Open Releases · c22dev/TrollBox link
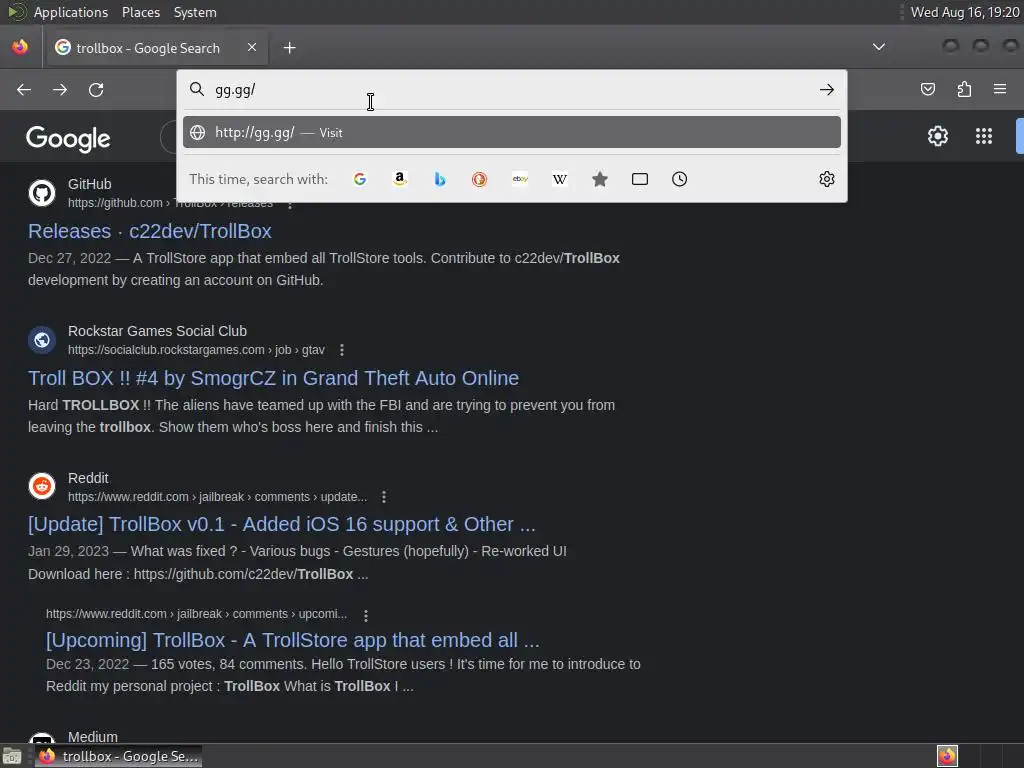1024x768 pixels. (150, 231)
